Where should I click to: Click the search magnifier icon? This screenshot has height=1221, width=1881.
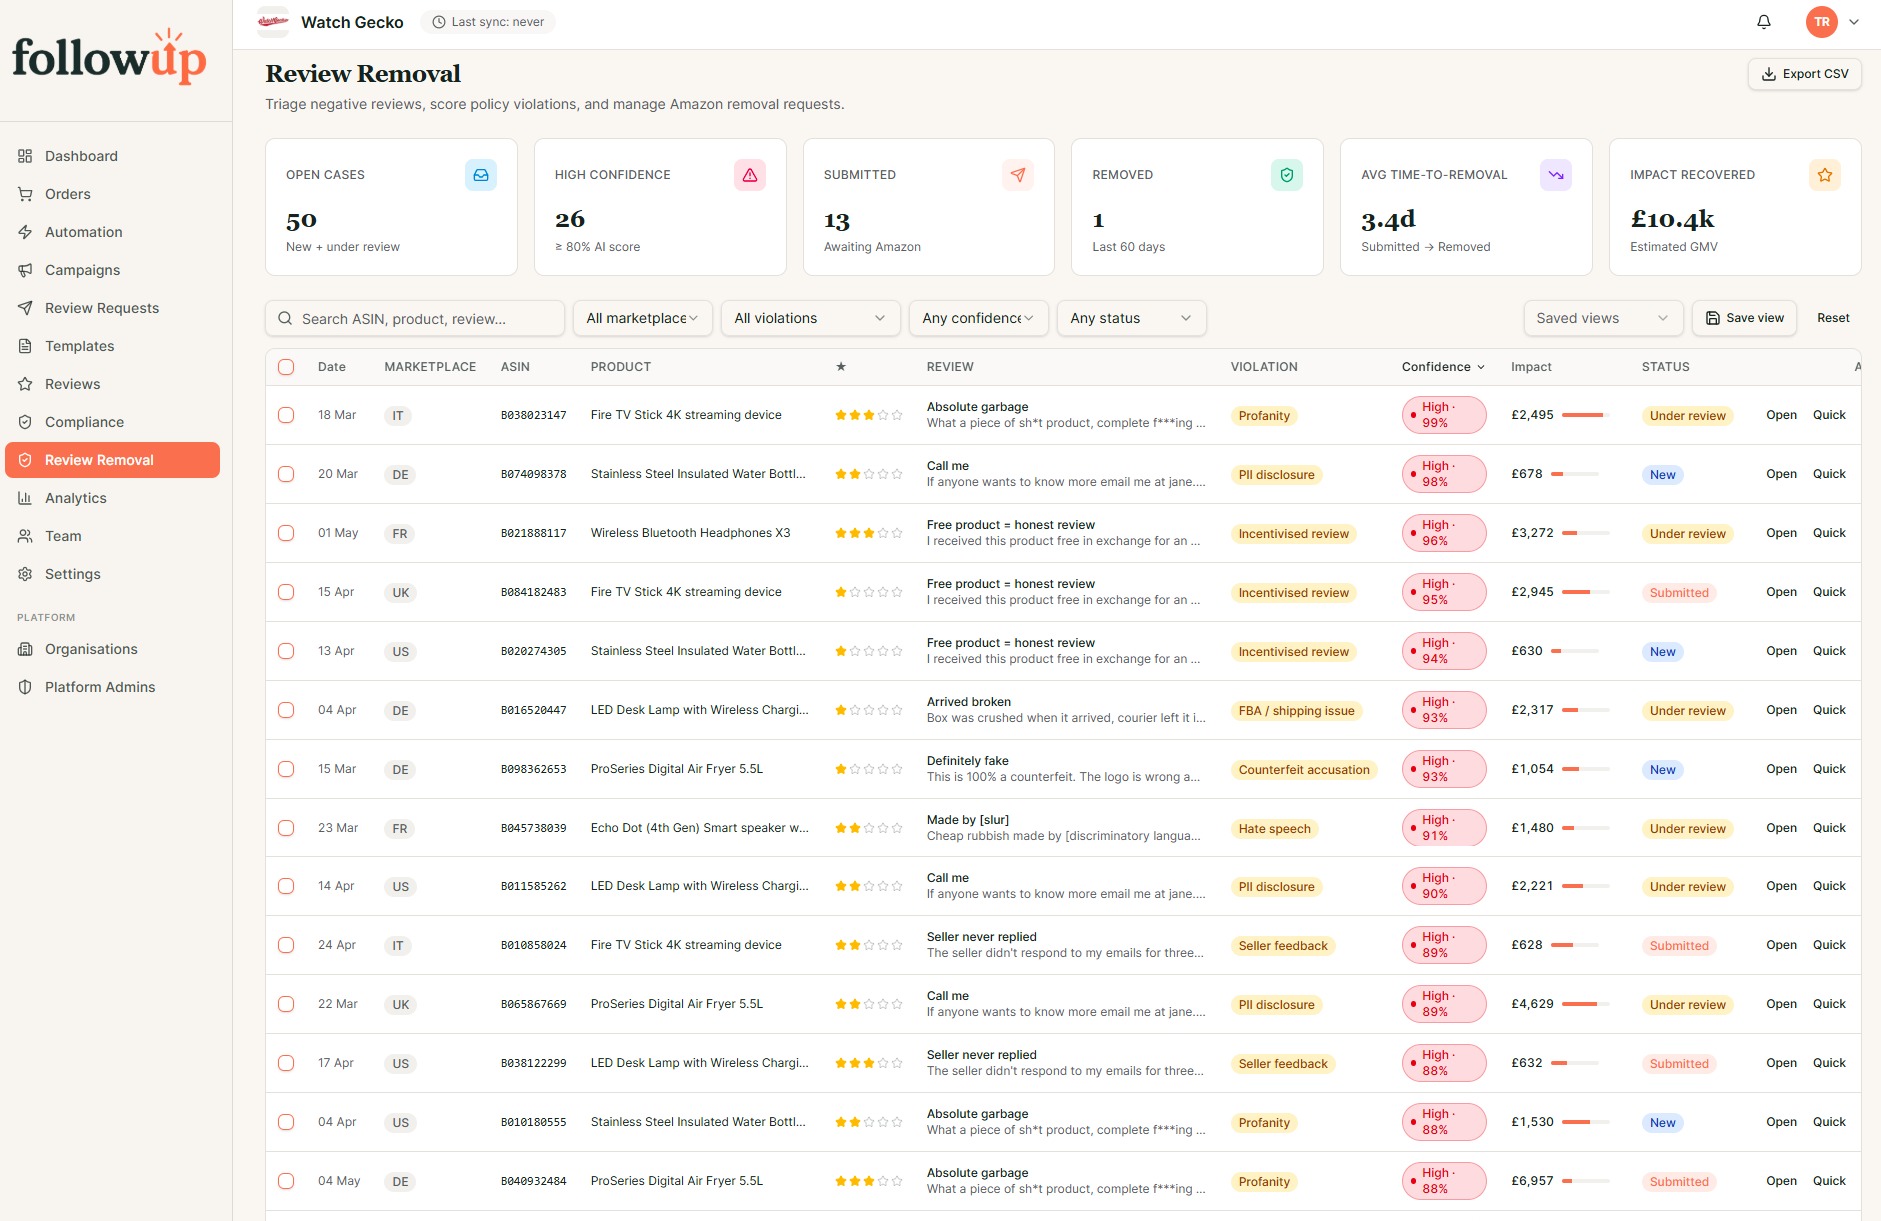pyautogui.click(x=285, y=319)
